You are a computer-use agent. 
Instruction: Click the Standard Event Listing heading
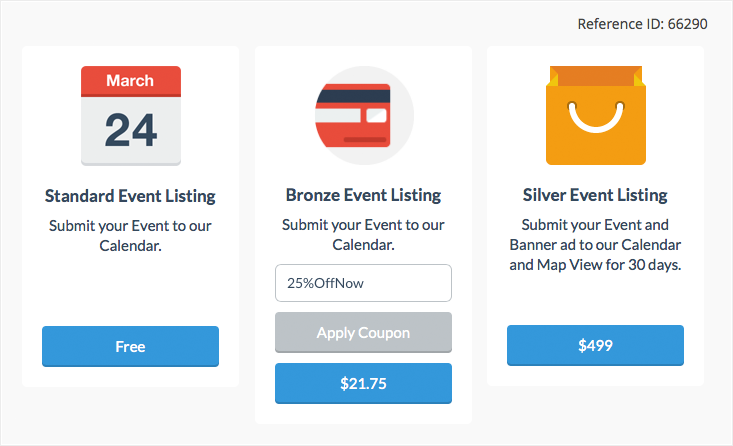[130, 196]
